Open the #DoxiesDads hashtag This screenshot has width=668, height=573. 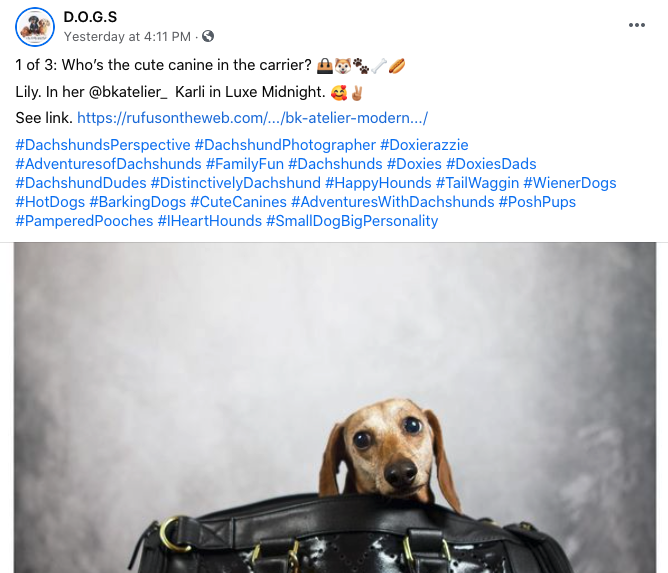coord(491,164)
